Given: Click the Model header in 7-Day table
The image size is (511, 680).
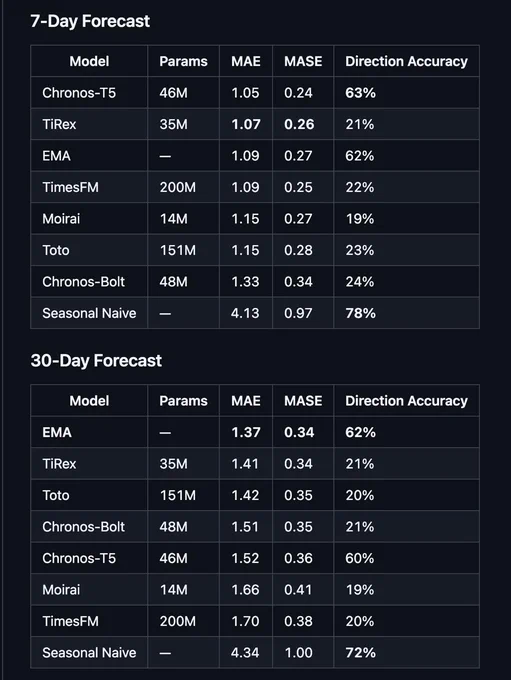Looking at the screenshot, I should point(89,61).
